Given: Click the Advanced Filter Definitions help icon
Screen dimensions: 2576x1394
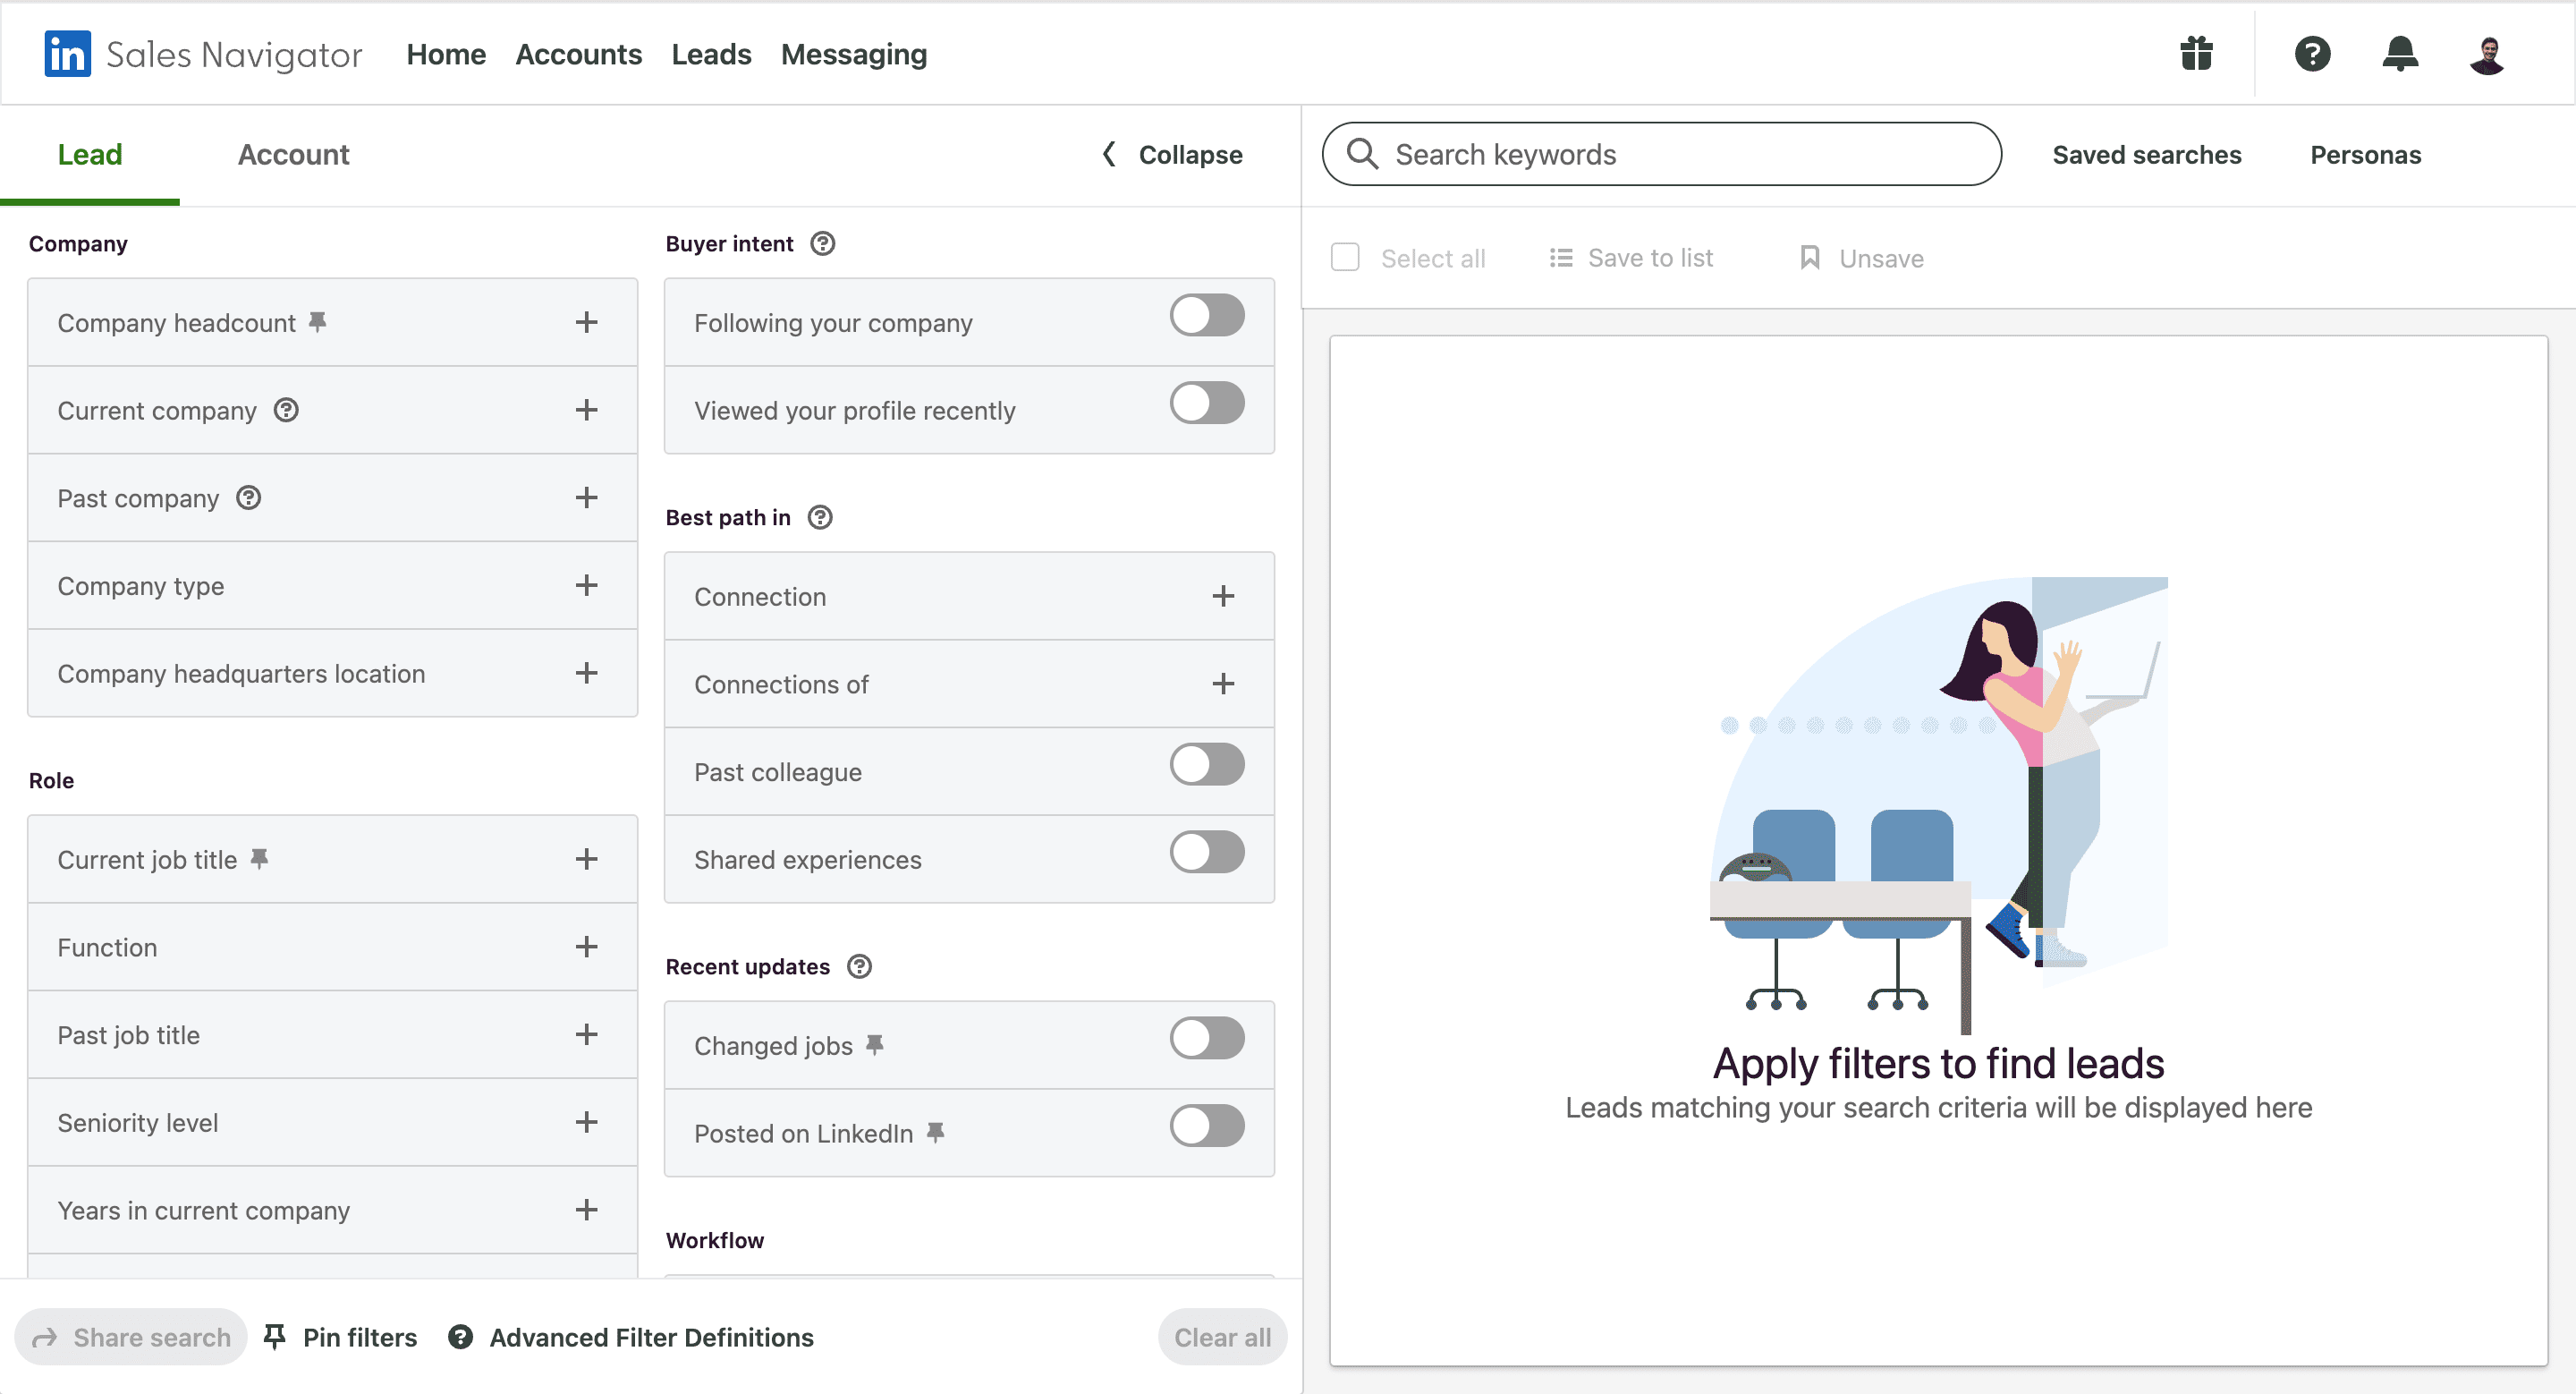Looking at the screenshot, I should tap(460, 1337).
